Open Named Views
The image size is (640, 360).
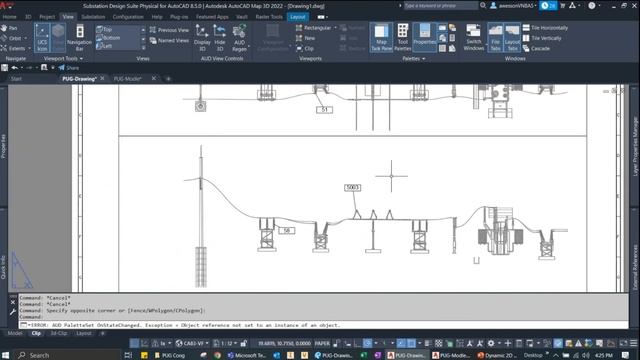coord(169,40)
